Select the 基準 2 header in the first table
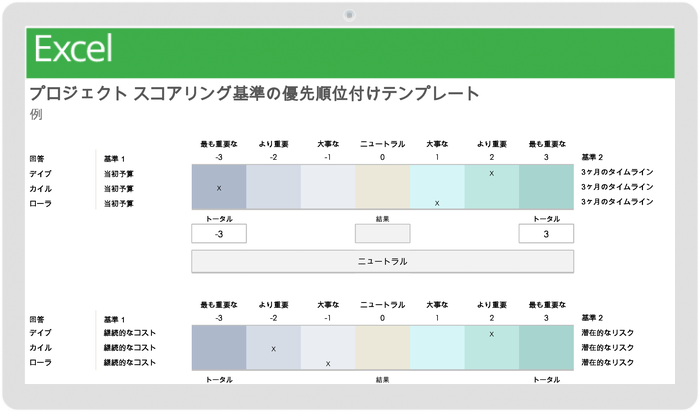This screenshot has width=700, height=412. click(x=592, y=158)
